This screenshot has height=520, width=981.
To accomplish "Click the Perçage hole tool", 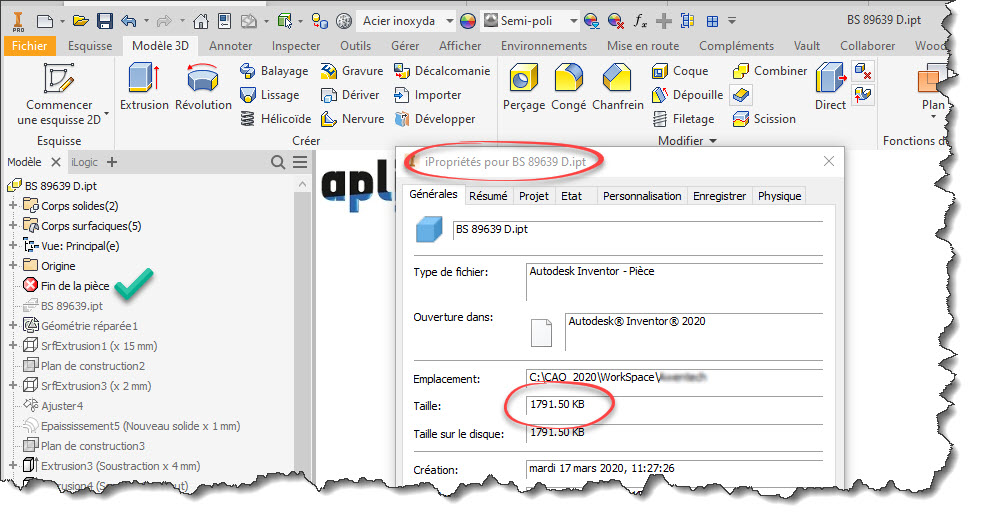I will click(524, 86).
